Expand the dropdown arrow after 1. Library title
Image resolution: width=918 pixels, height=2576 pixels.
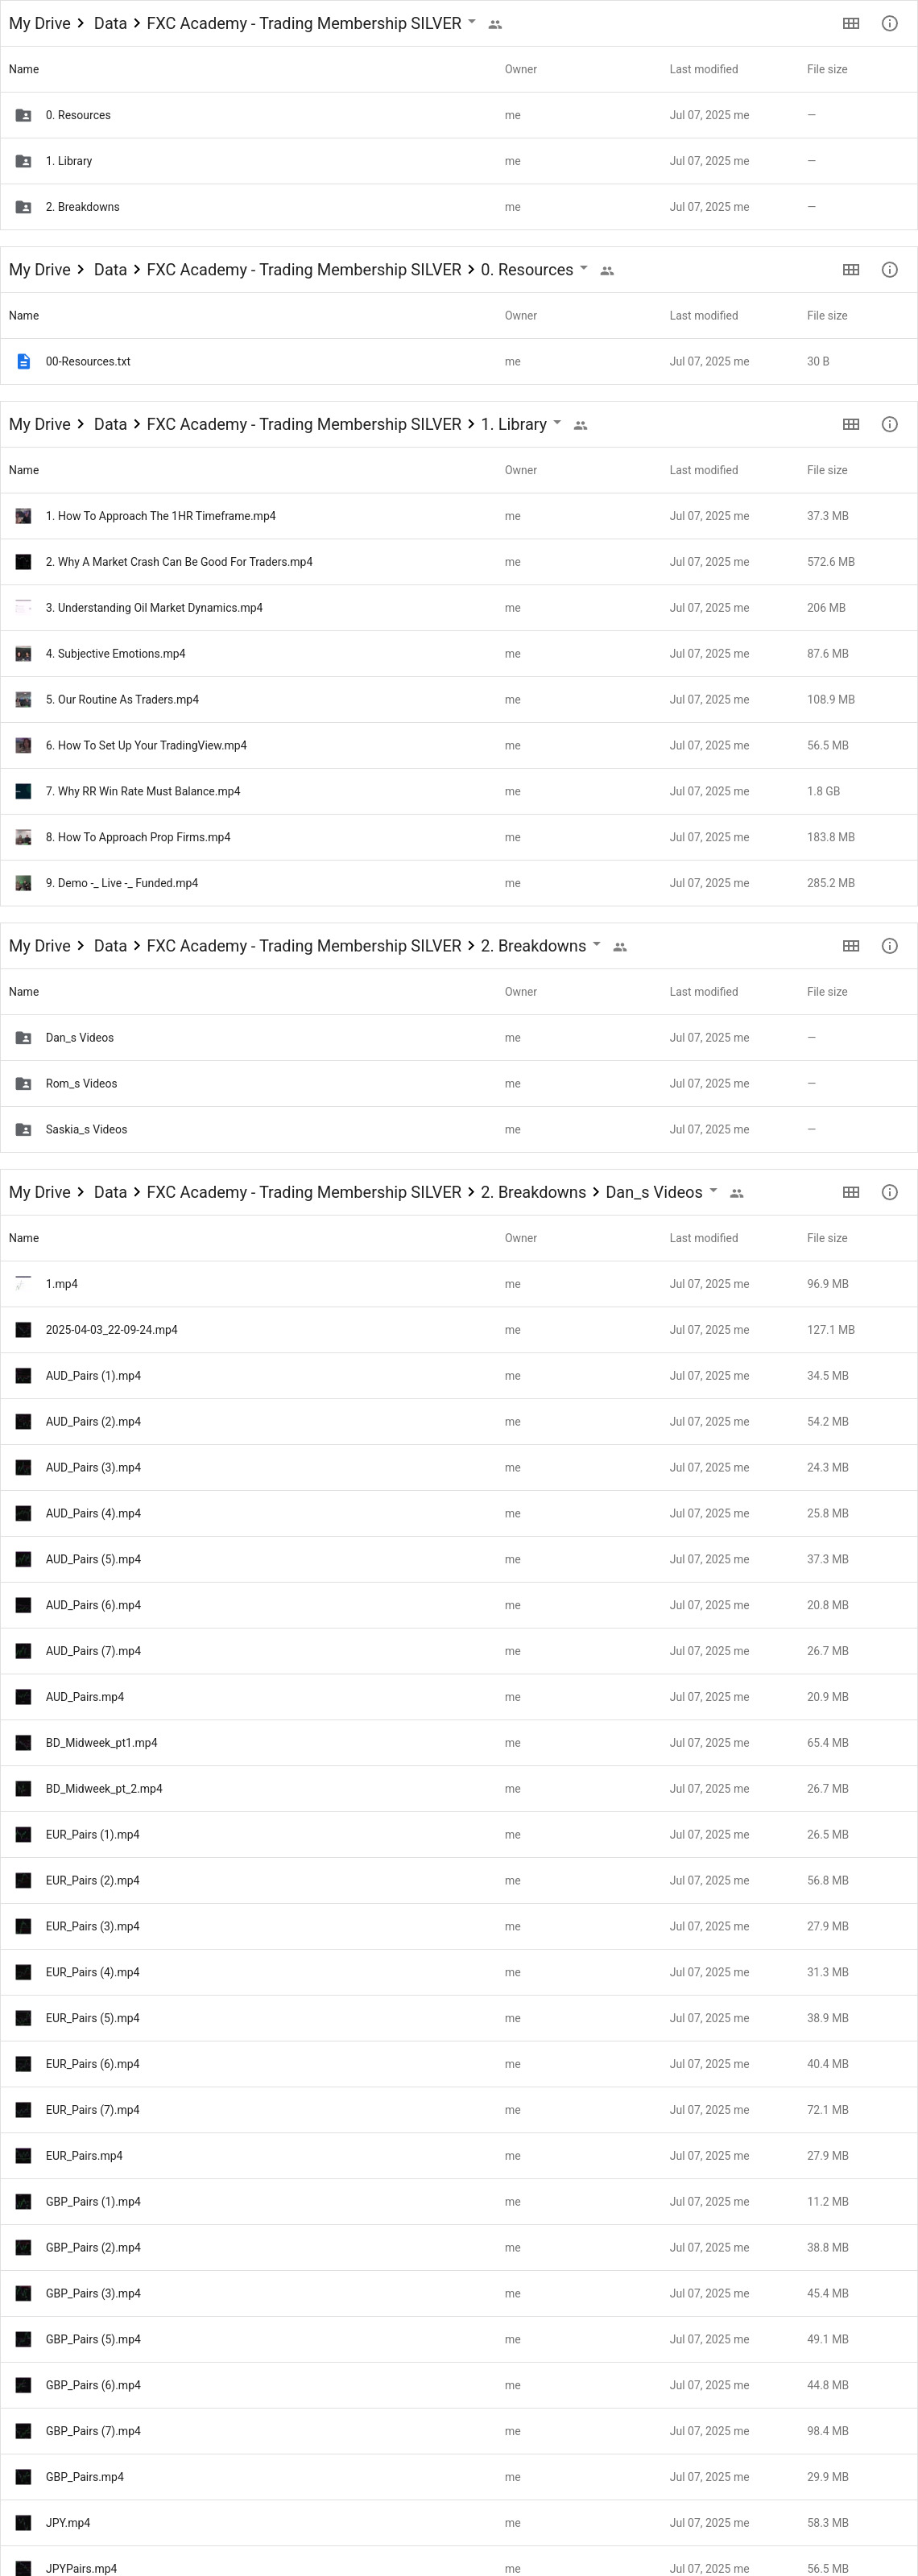point(557,422)
